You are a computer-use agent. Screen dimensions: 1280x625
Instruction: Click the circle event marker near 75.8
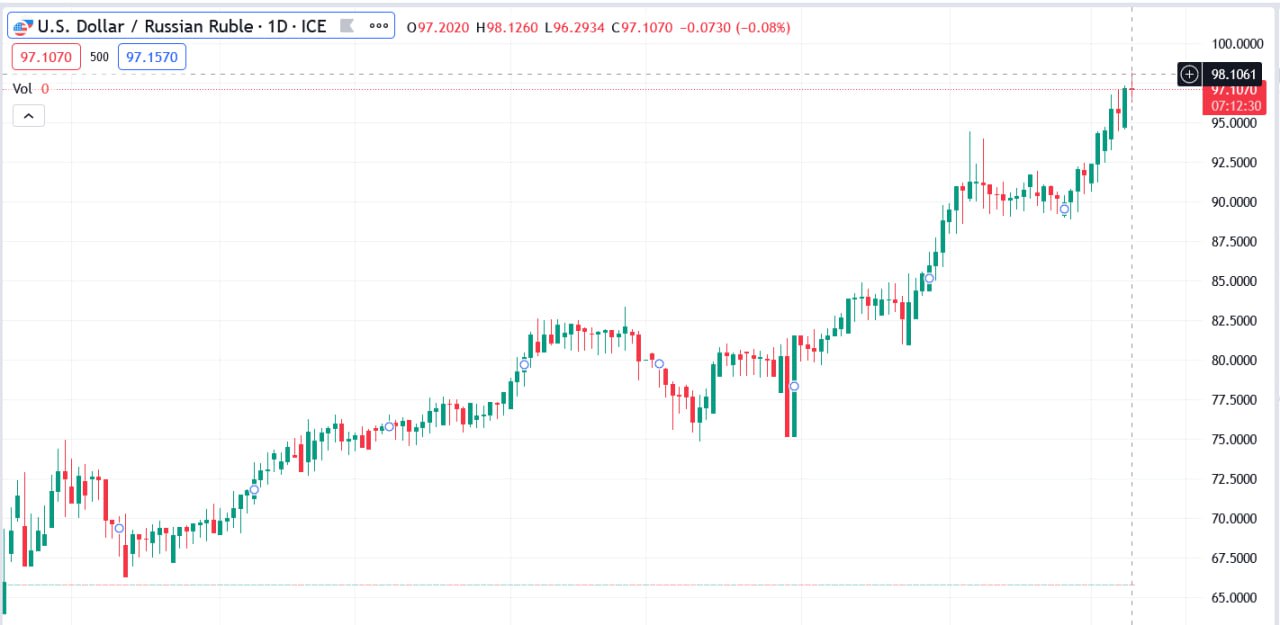pyautogui.click(x=389, y=427)
